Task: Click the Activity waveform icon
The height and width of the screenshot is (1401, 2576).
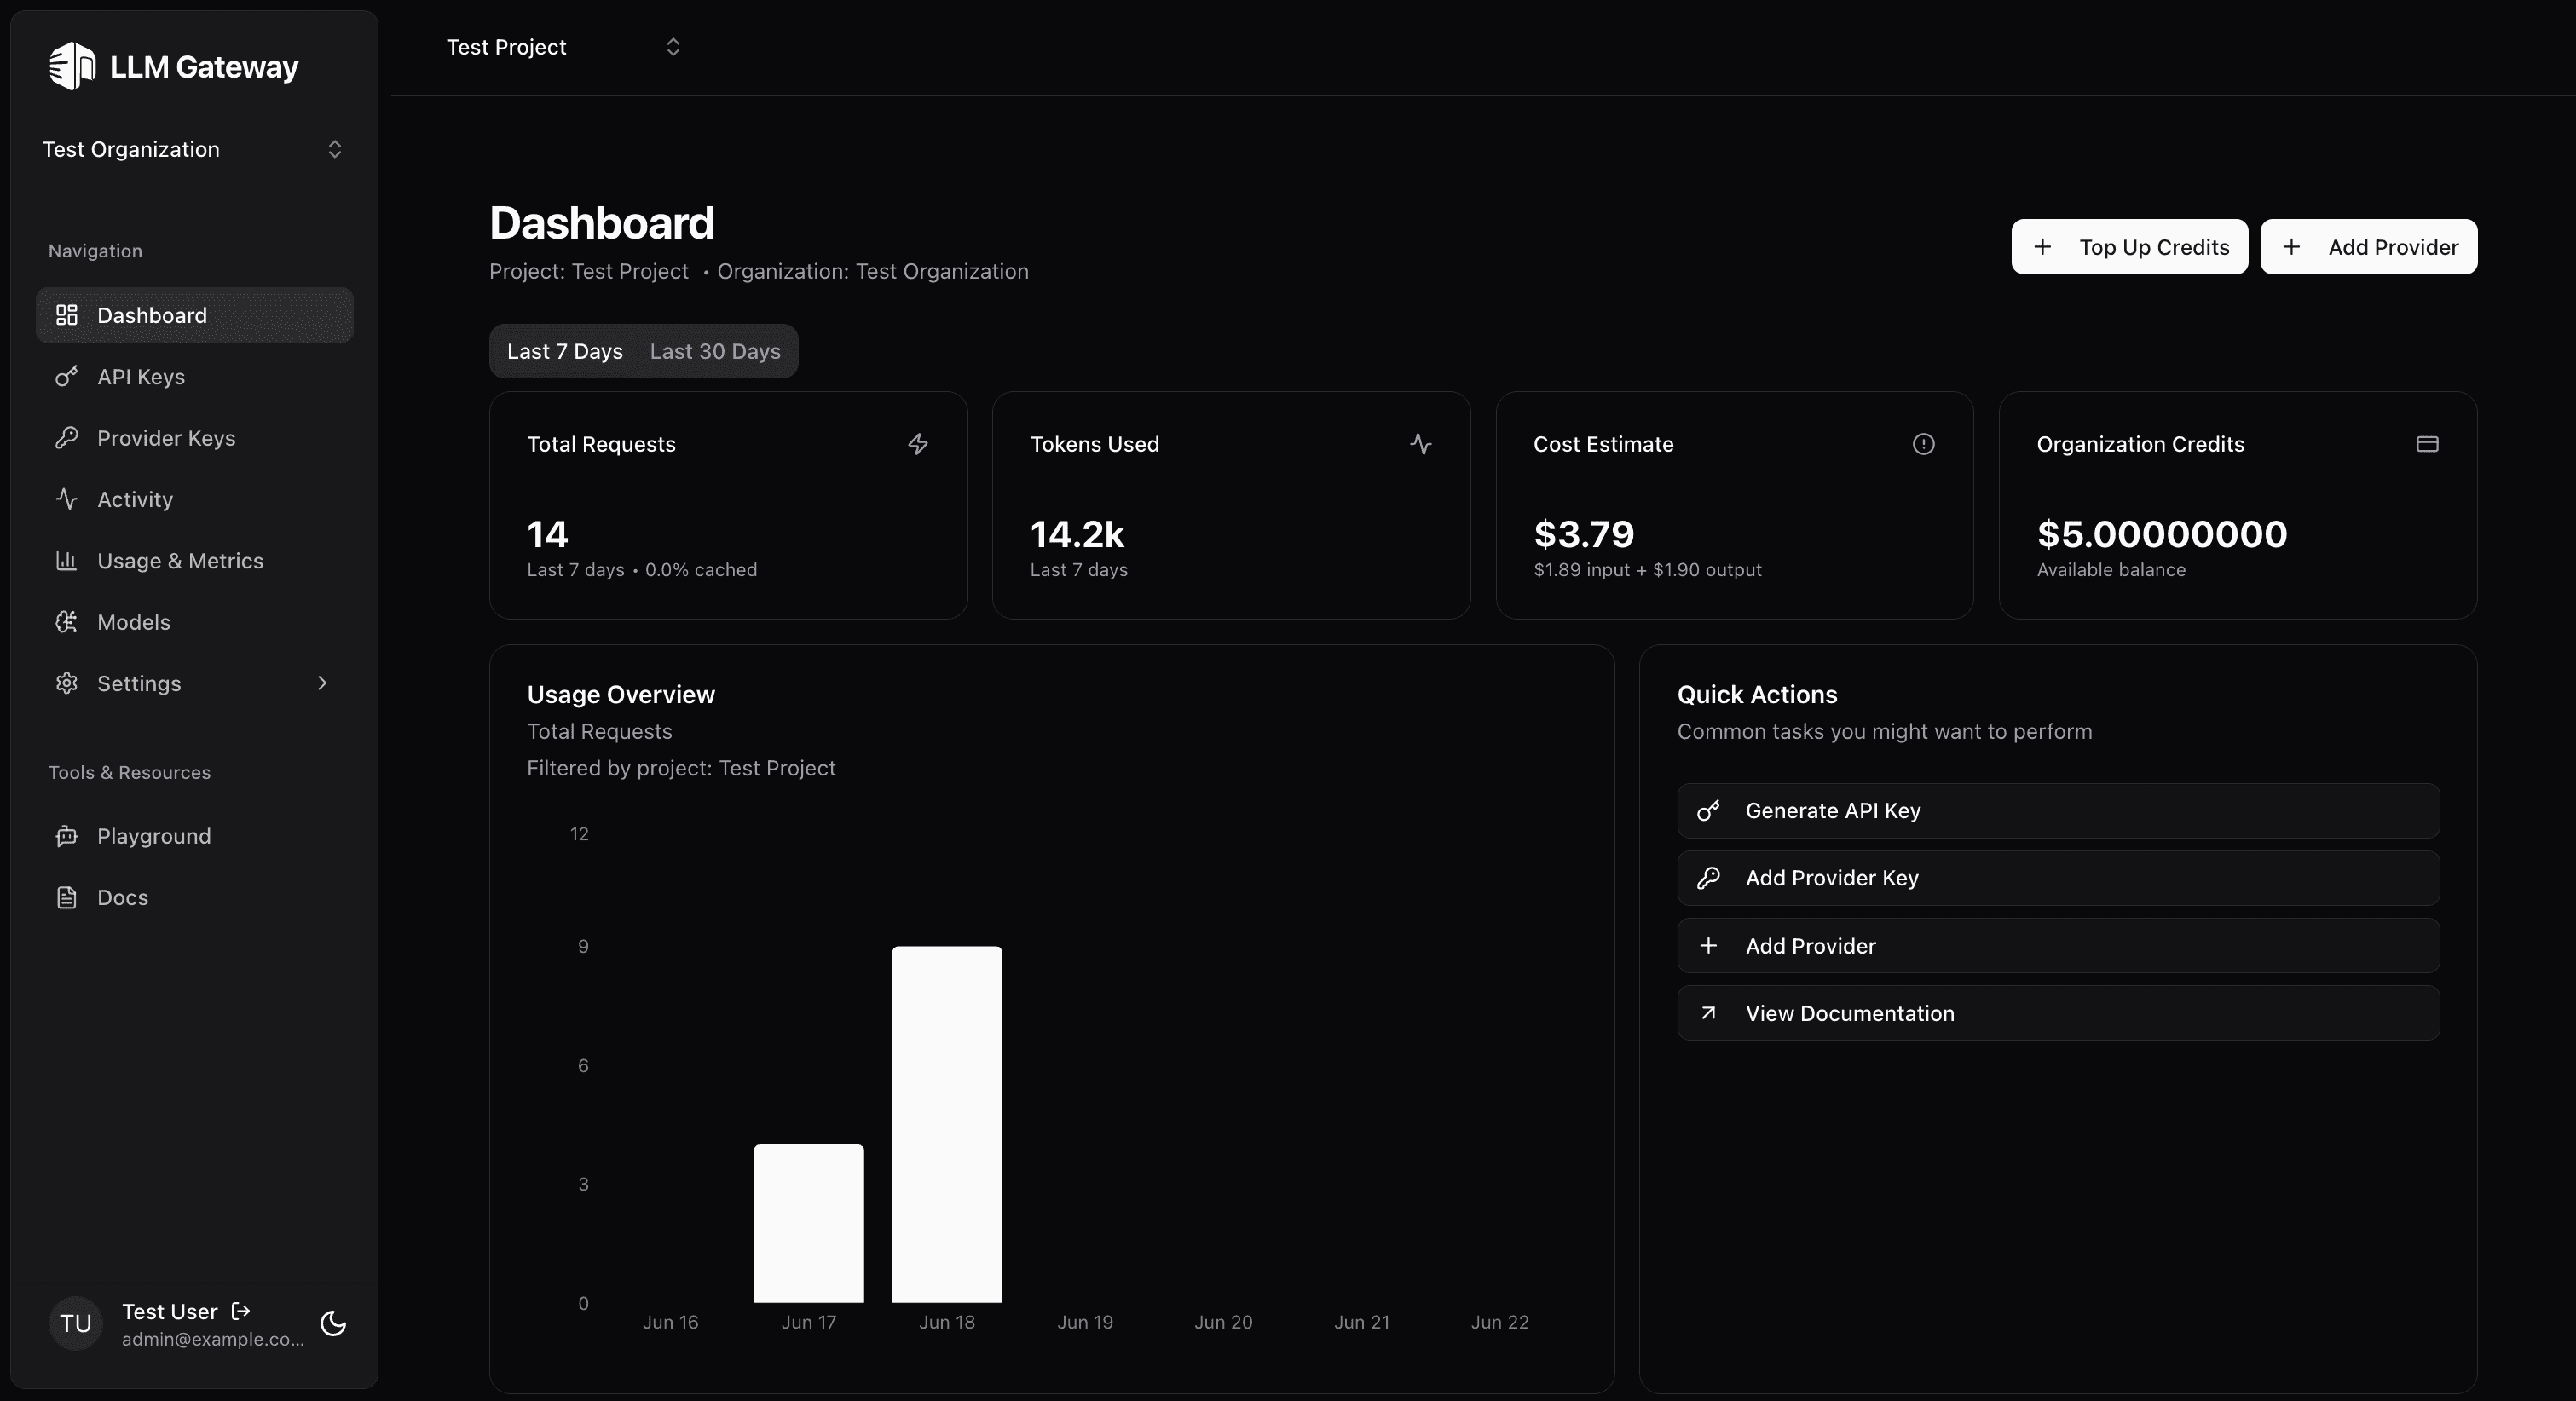Action: point(67,499)
